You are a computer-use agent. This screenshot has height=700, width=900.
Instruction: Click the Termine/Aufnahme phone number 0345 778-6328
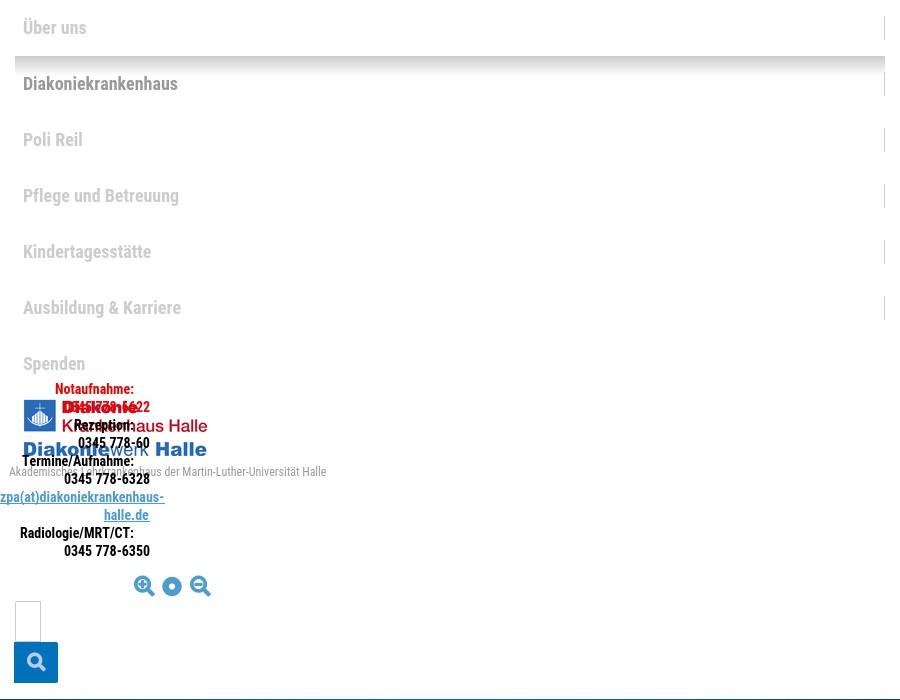coord(107,479)
